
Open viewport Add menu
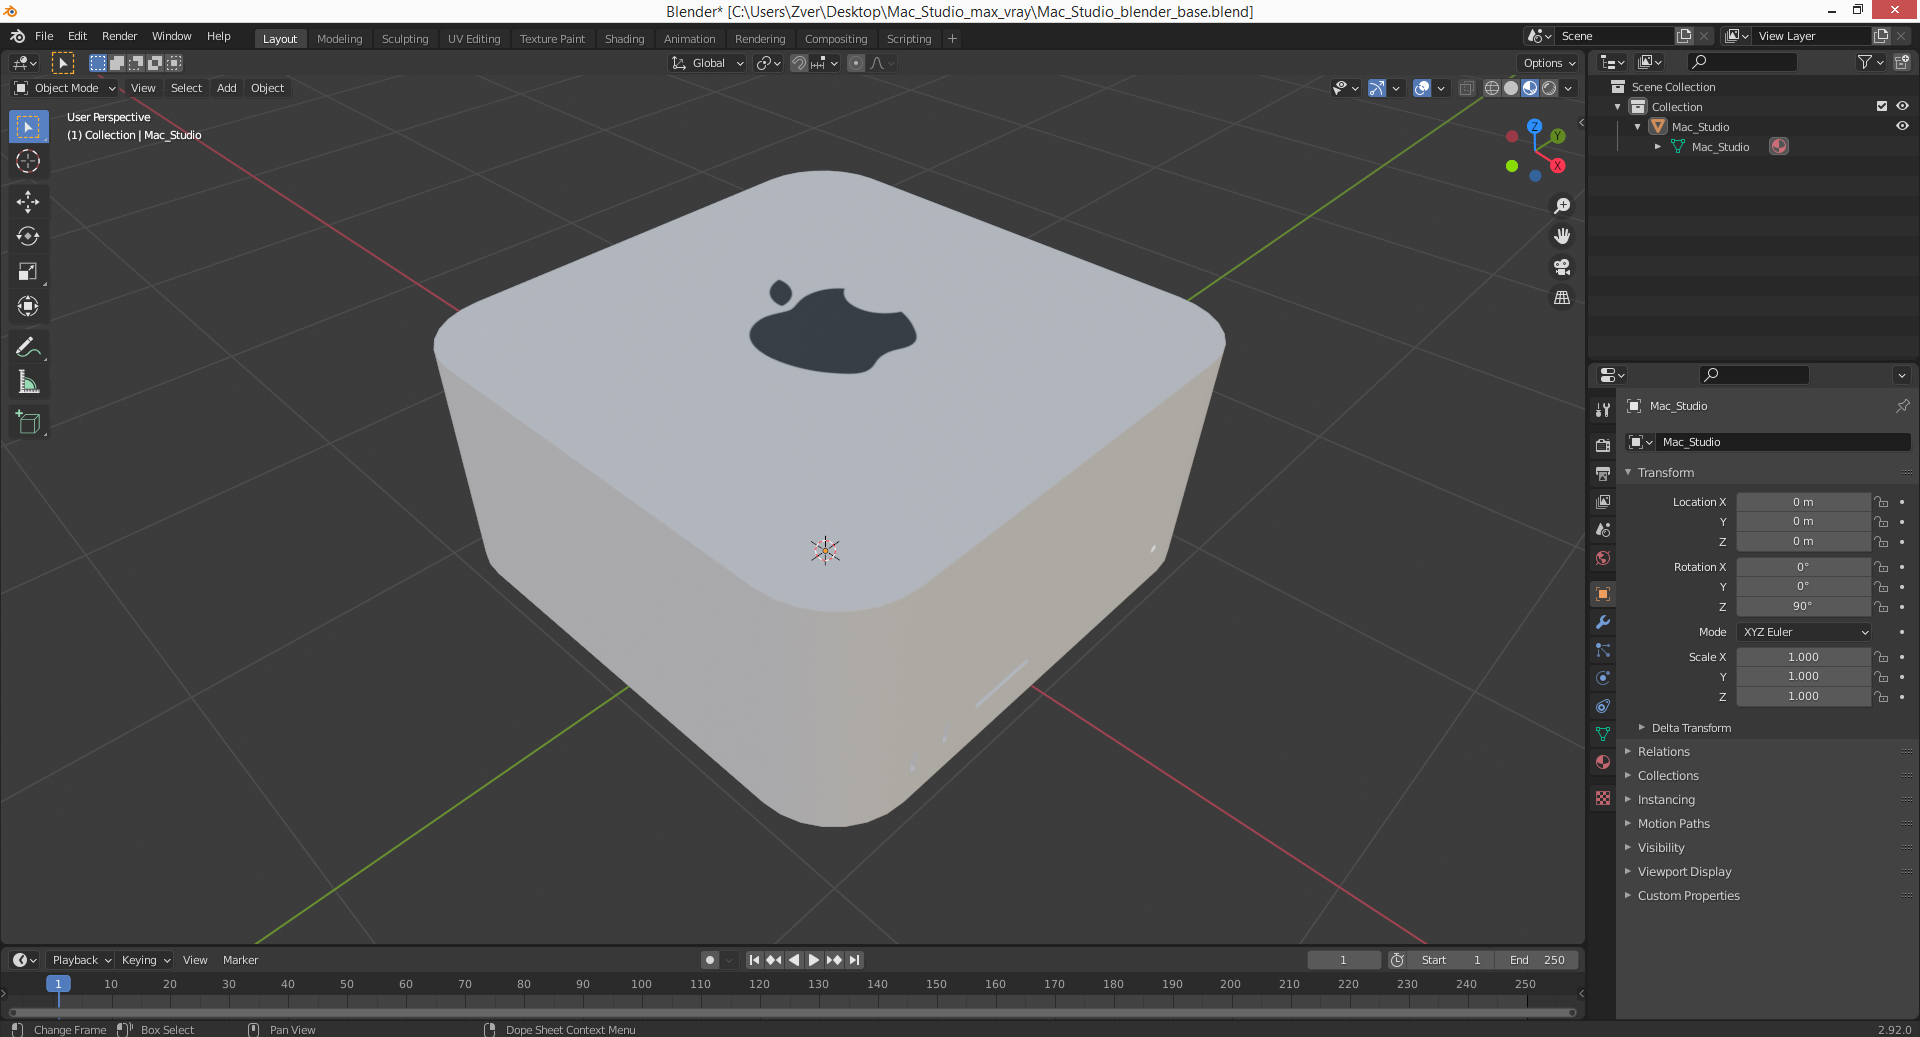pos(227,88)
